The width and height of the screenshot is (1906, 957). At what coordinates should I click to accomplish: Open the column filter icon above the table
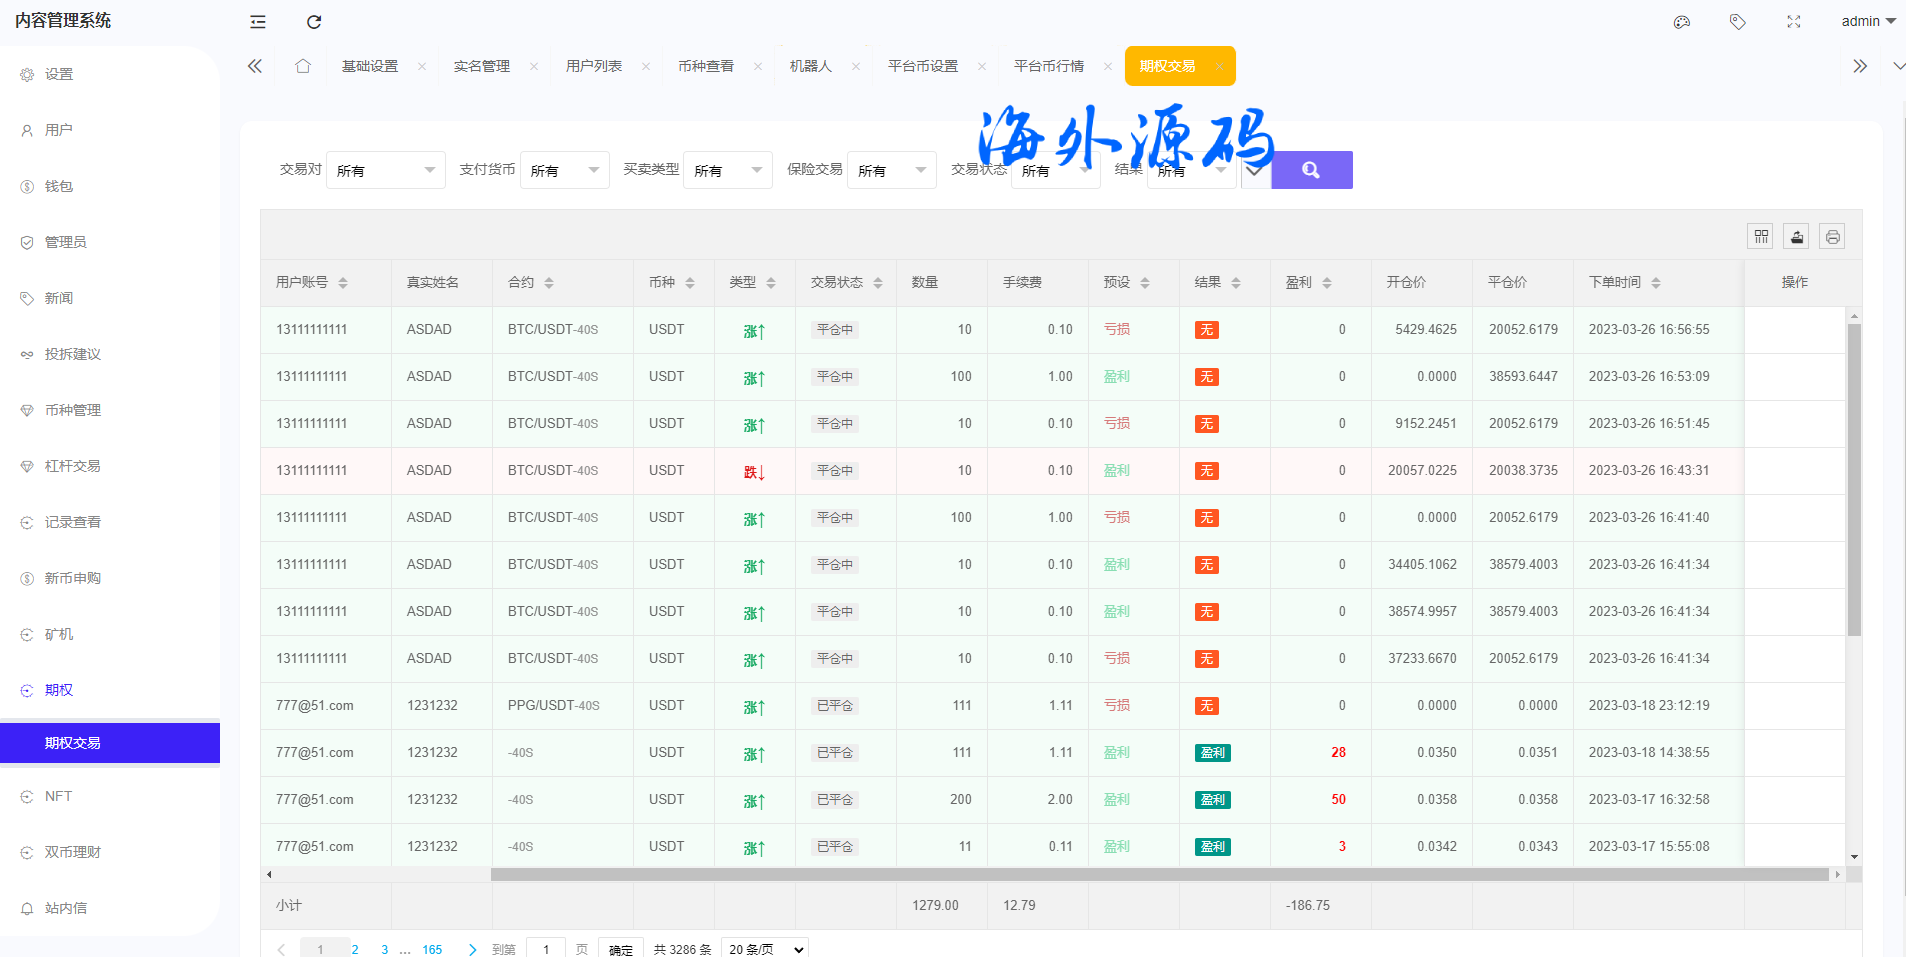(1761, 236)
